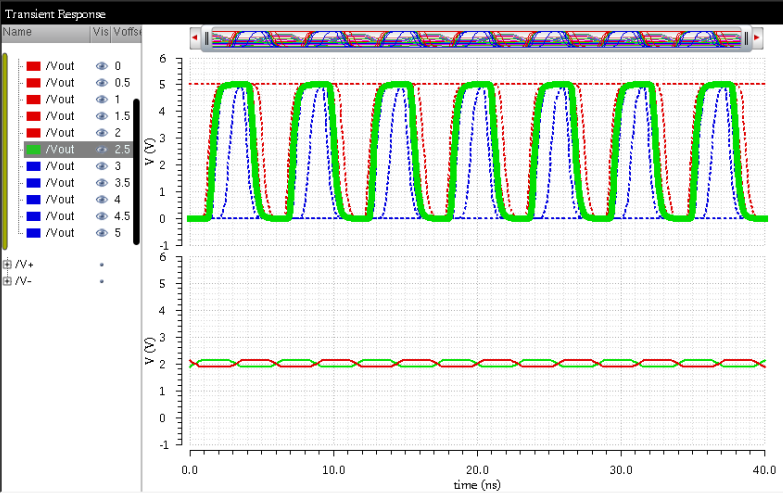Click blue swatch of /Vout offset 4.5
This screenshot has height=493, width=783.
pos(33,216)
